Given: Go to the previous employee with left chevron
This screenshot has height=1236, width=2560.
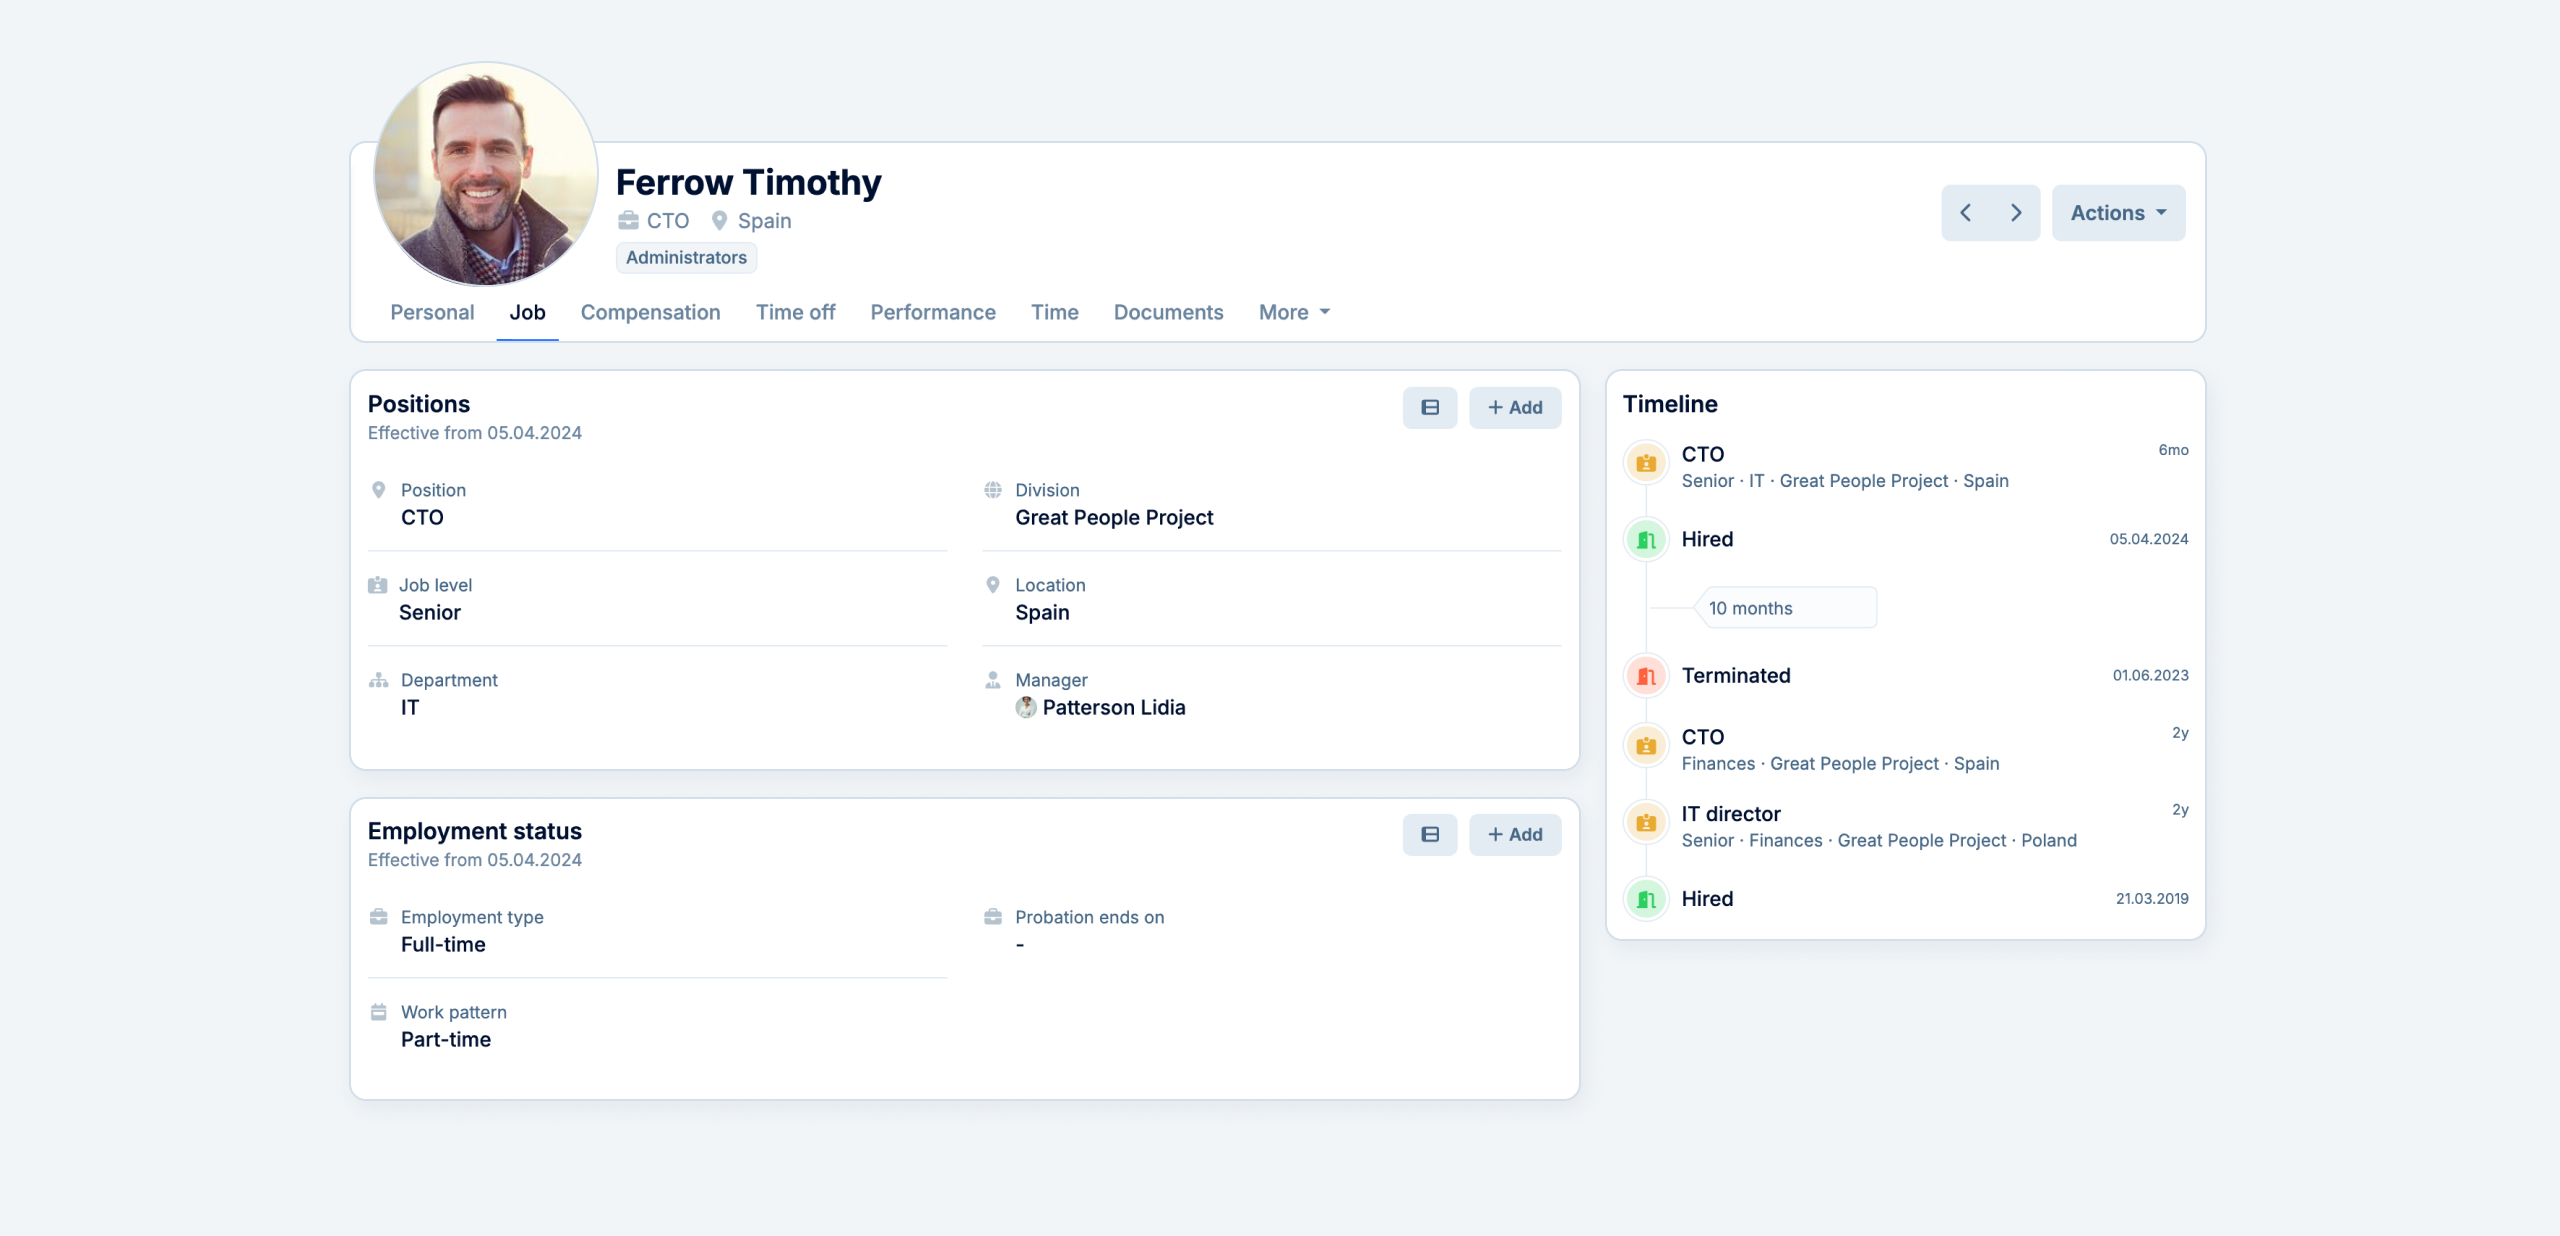Looking at the screenshot, I should (1966, 213).
